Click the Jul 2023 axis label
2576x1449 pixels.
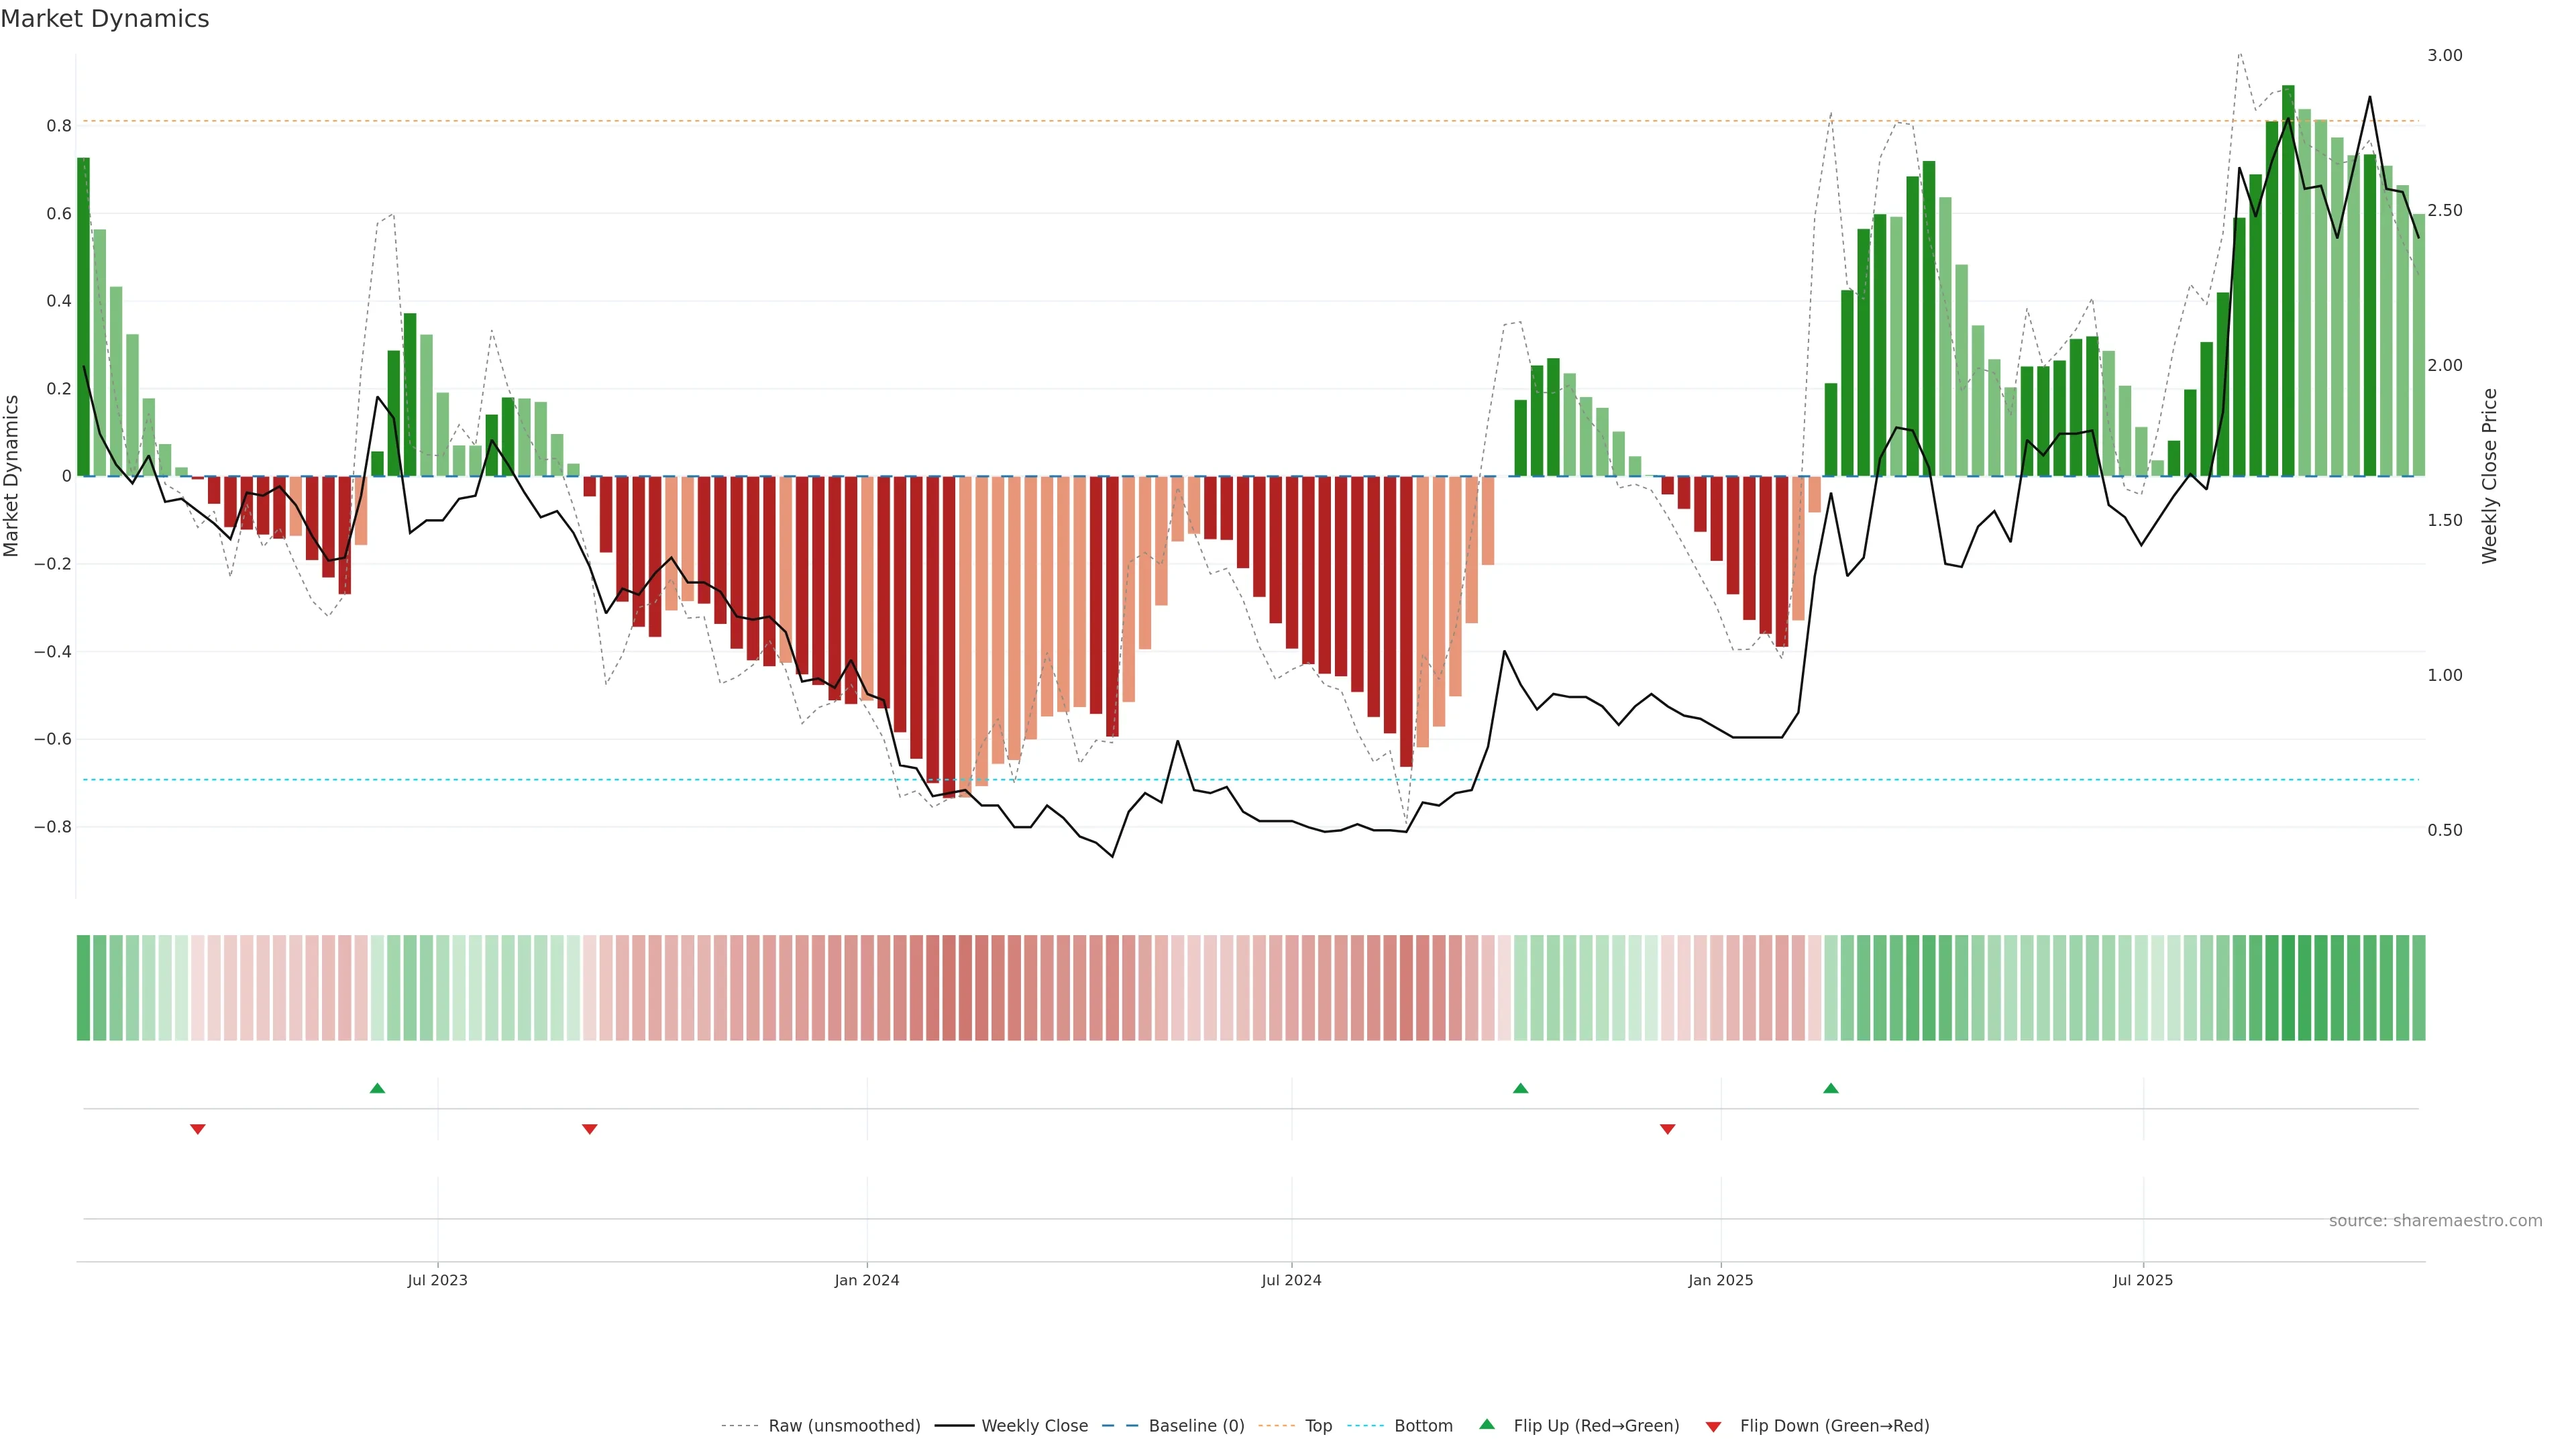click(437, 1280)
